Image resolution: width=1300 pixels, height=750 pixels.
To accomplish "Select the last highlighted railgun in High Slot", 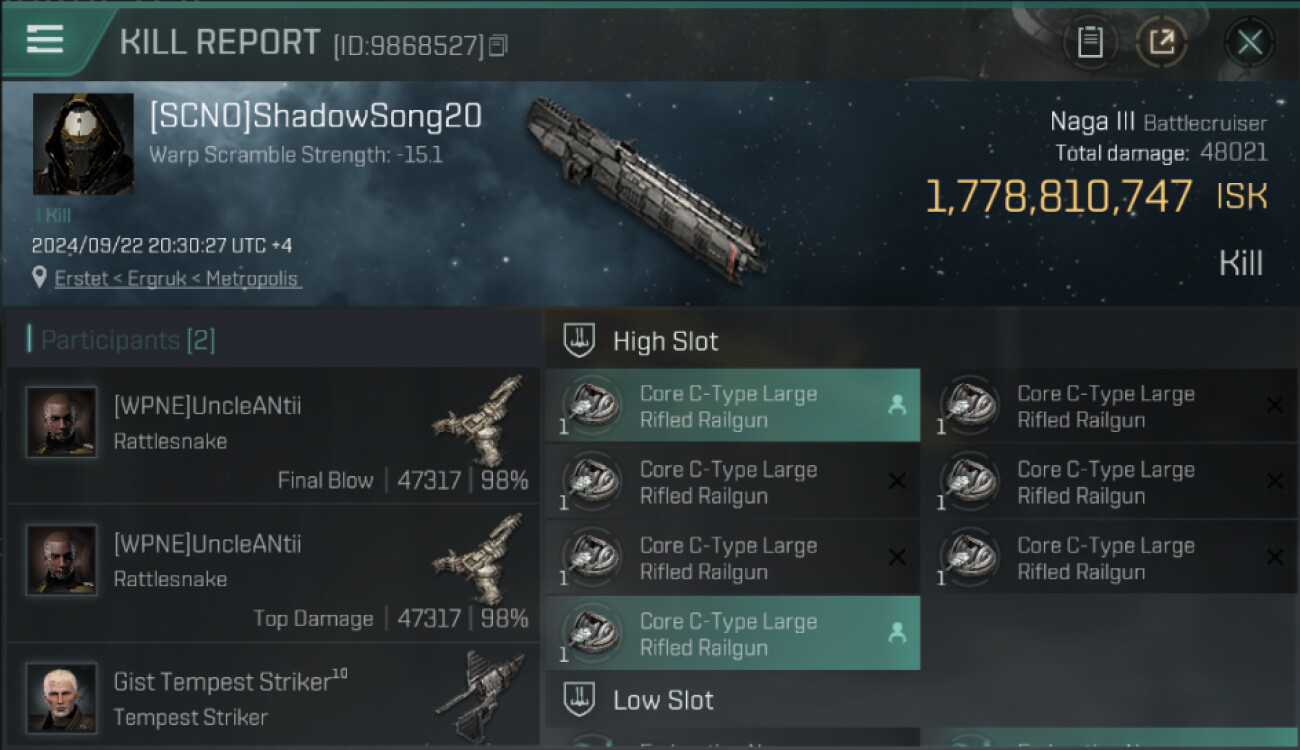I will click(x=733, y=633).
